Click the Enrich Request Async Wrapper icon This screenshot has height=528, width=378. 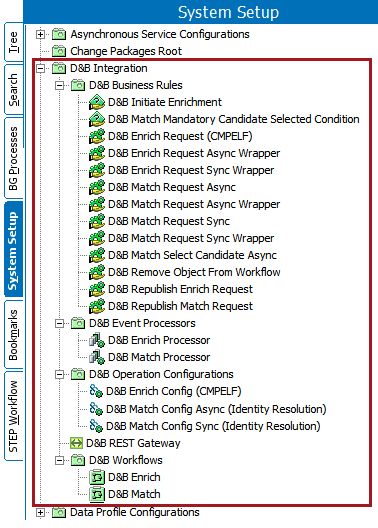(x=97, y=153)
